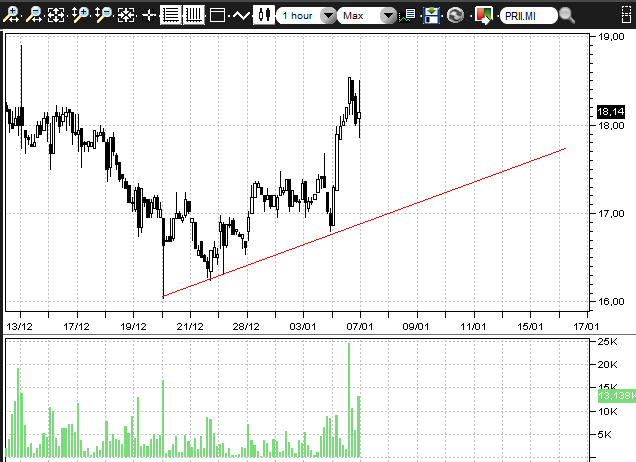
Task: Click the 10K volume axis label
Action: (x=608, y=411)
